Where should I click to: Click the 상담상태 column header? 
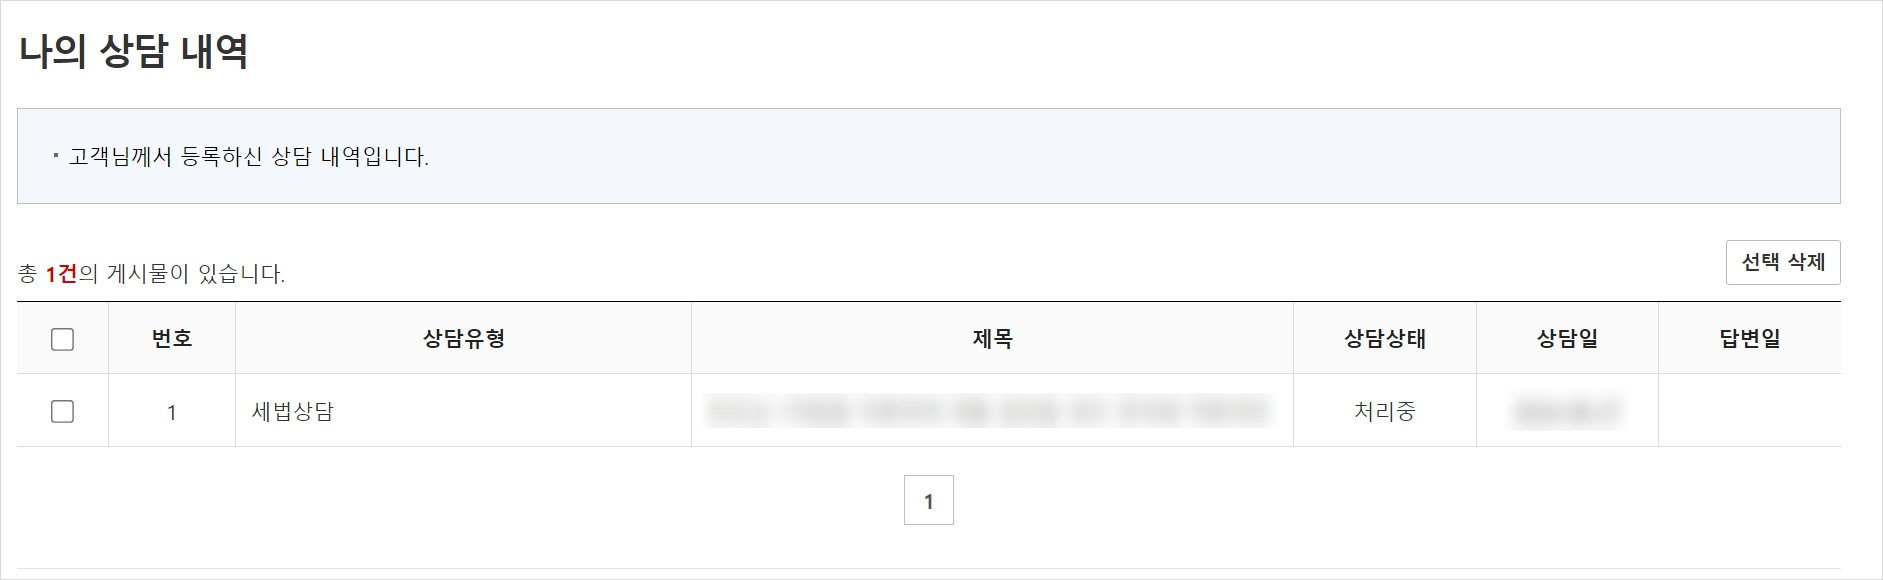click(1386, 339)
